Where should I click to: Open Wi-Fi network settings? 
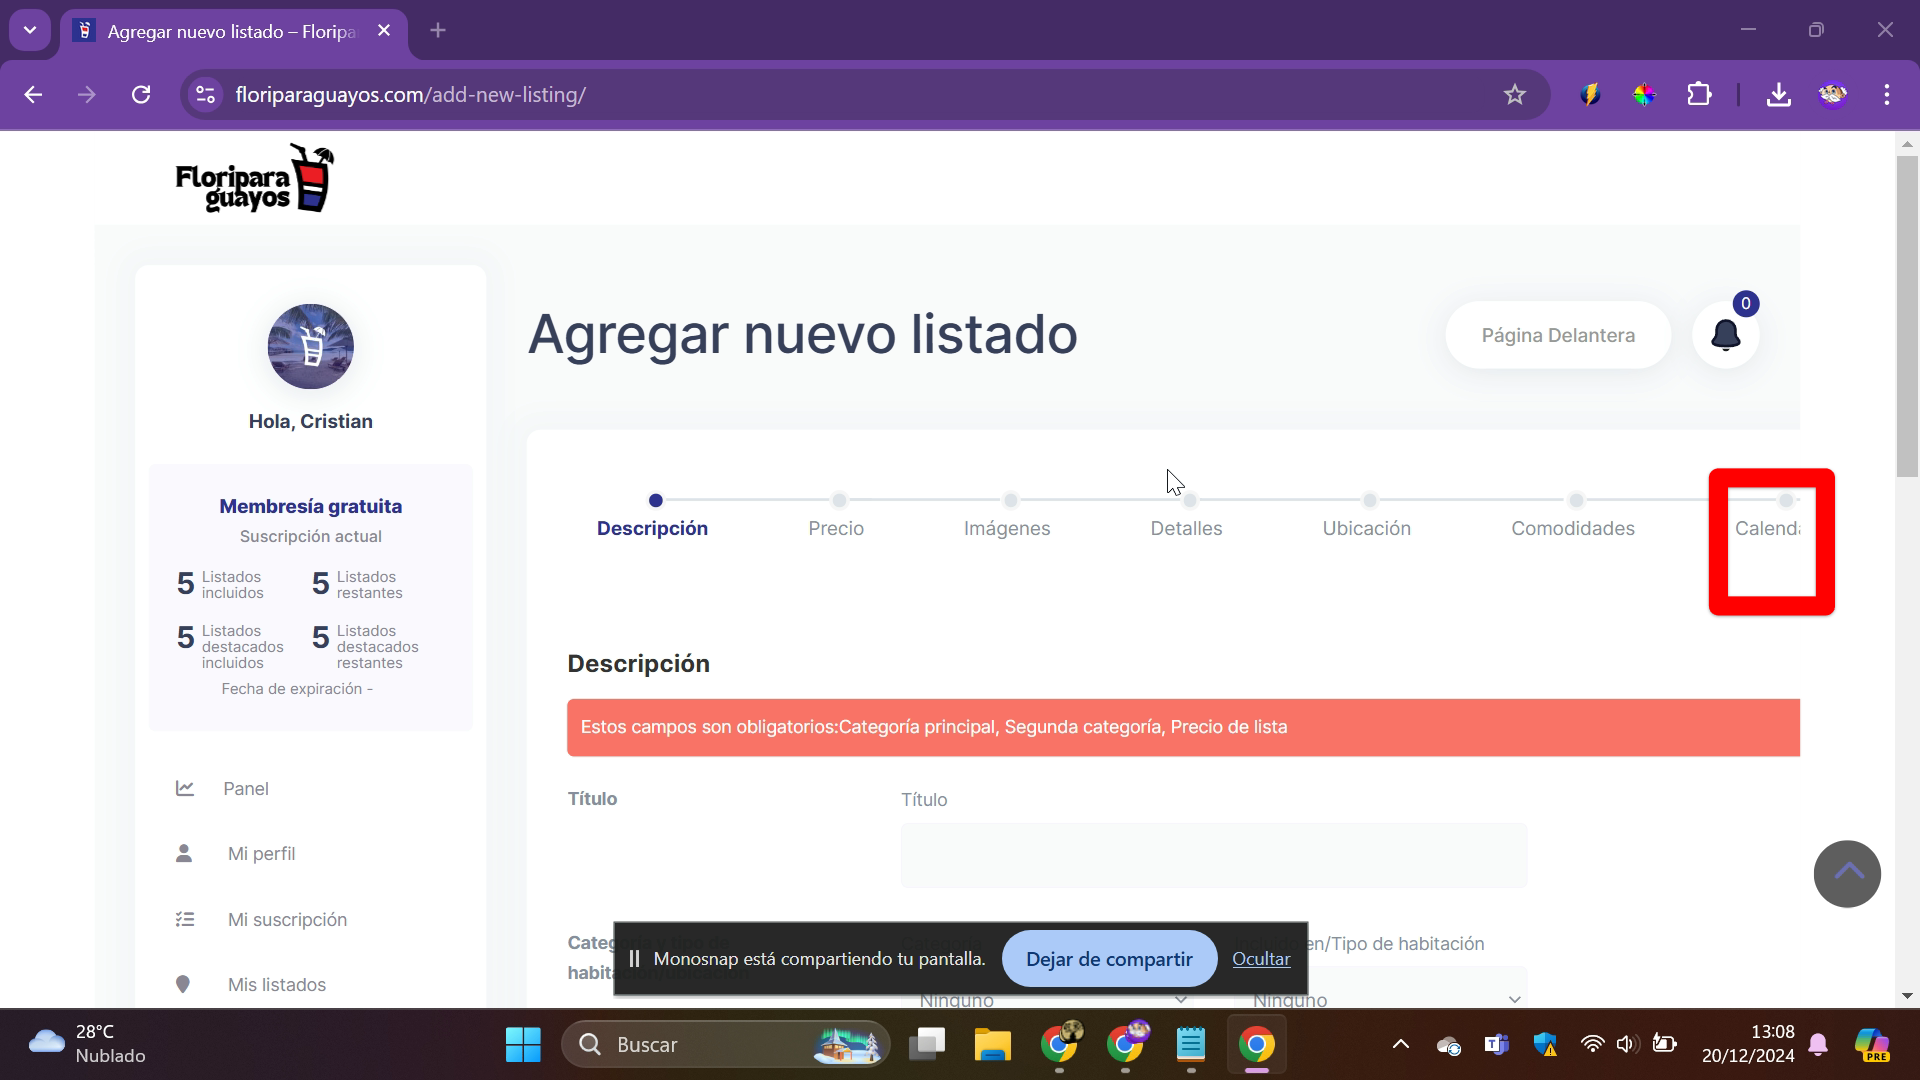pyautogui.click(x=1591, y=1044)
